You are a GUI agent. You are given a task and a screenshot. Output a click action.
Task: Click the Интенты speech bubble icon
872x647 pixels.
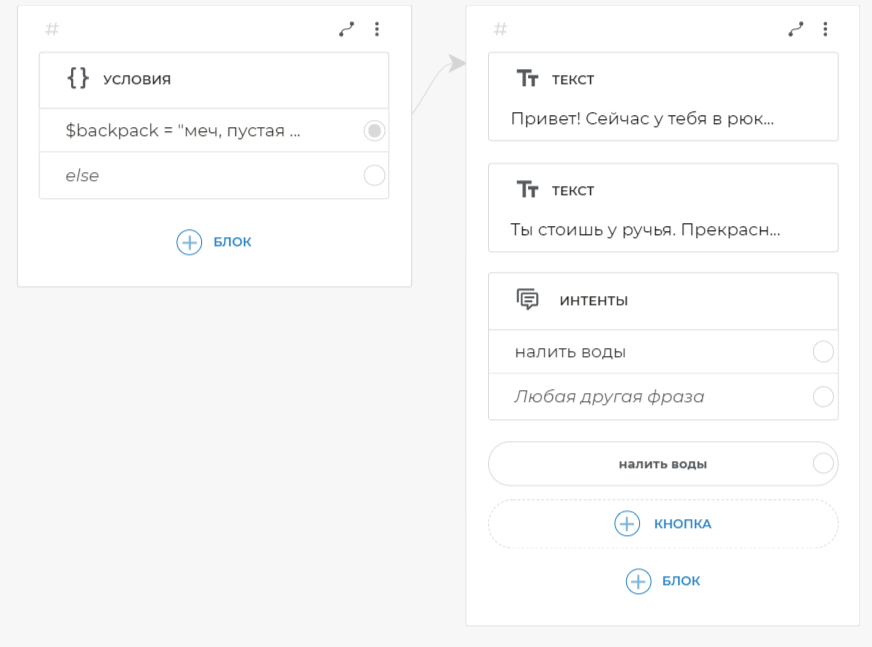click(x=527, y=300)
